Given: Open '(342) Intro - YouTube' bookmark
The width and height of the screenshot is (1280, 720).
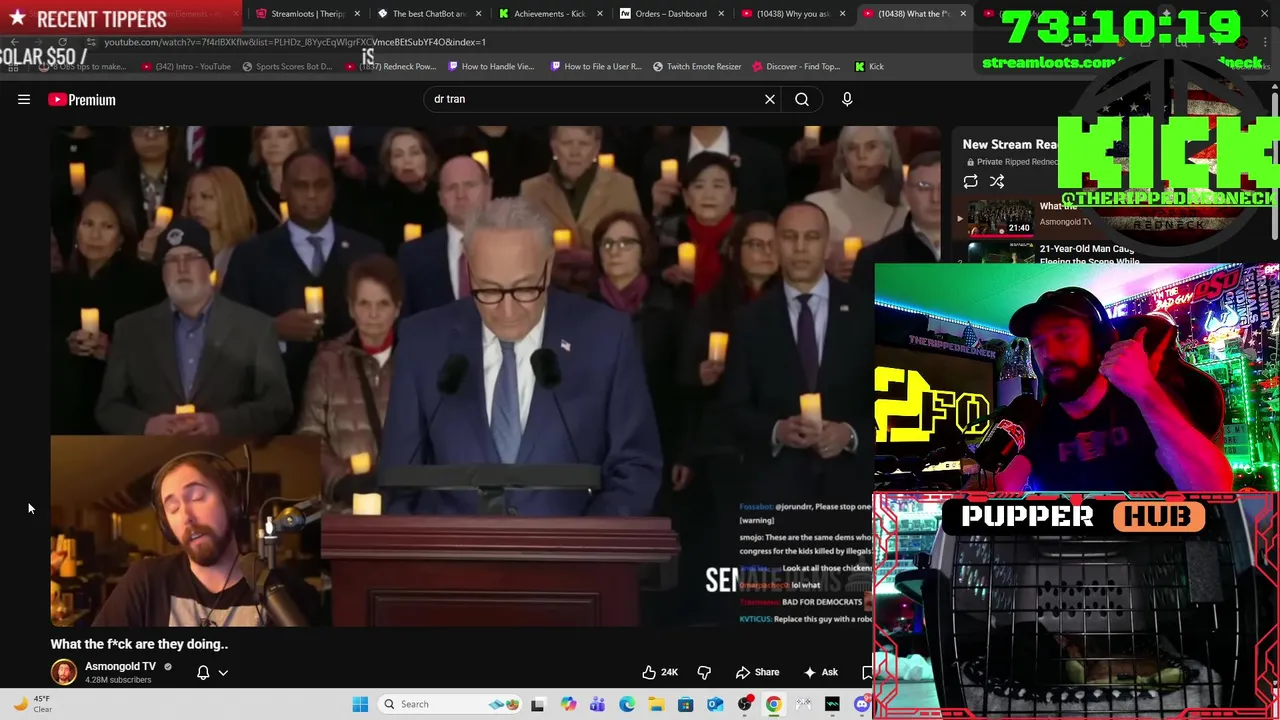Looking at the screenshot, I should pyautogui.click(x=186, y=66).
